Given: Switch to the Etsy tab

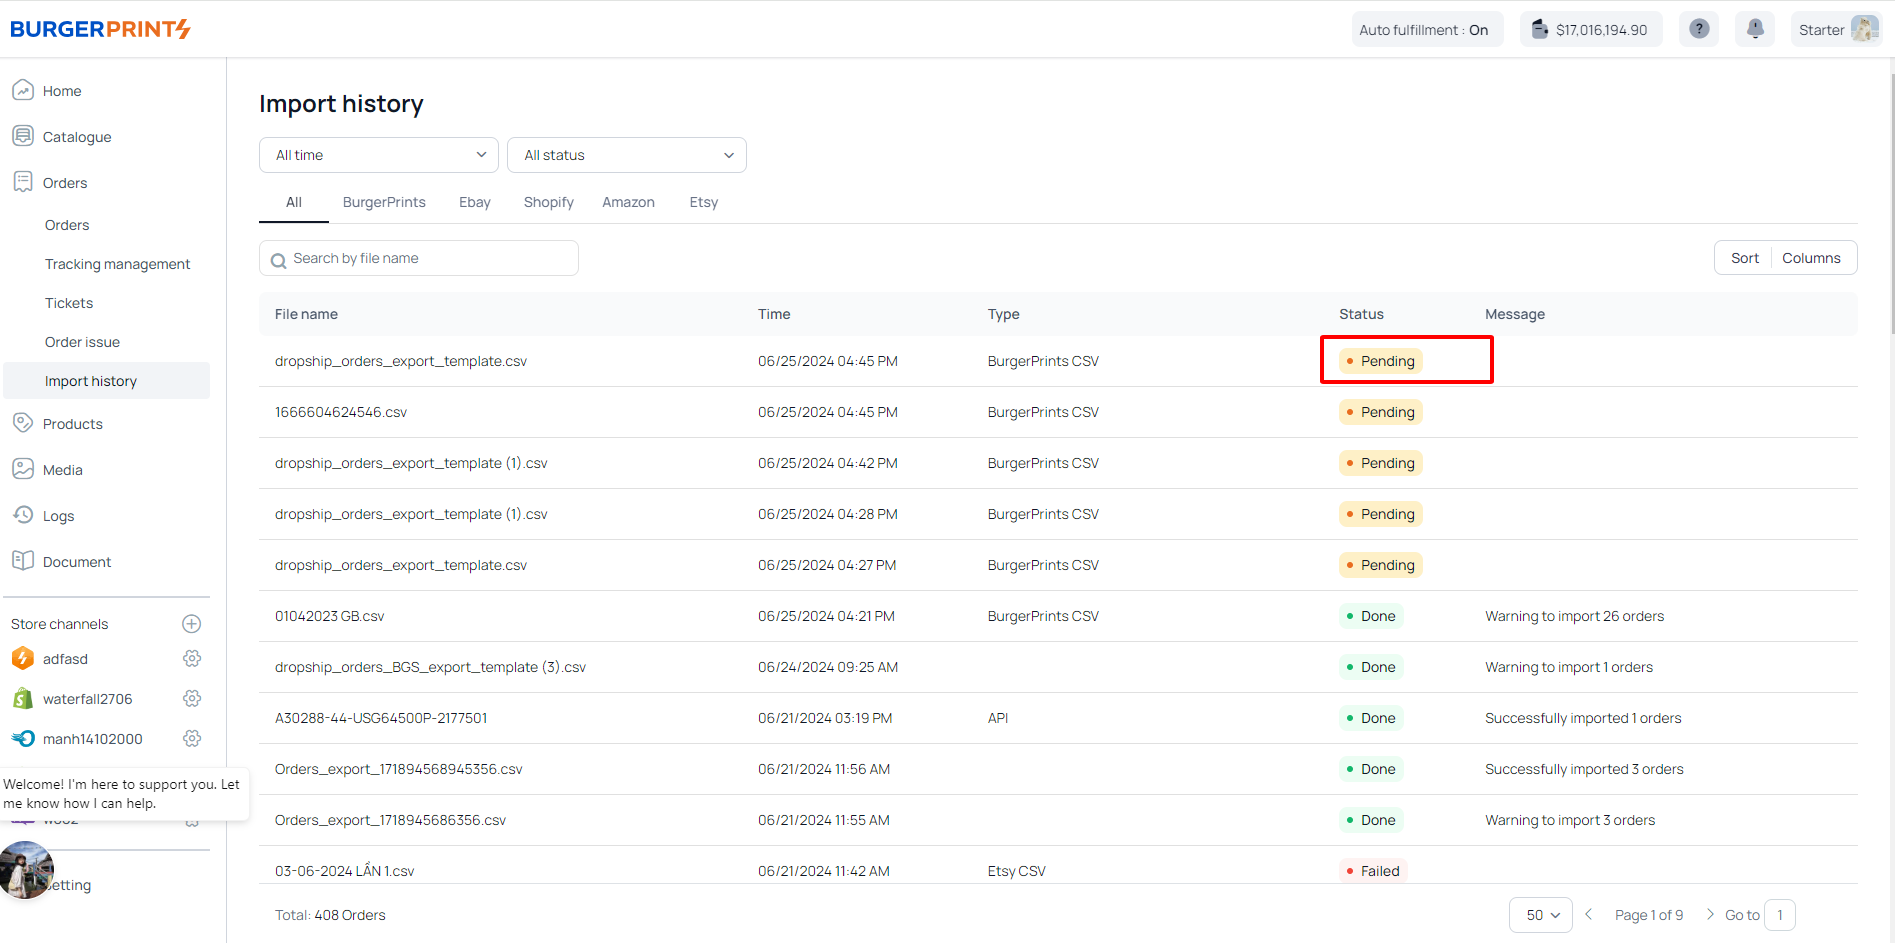Looking at the screenshot, I should pos(703,202).
